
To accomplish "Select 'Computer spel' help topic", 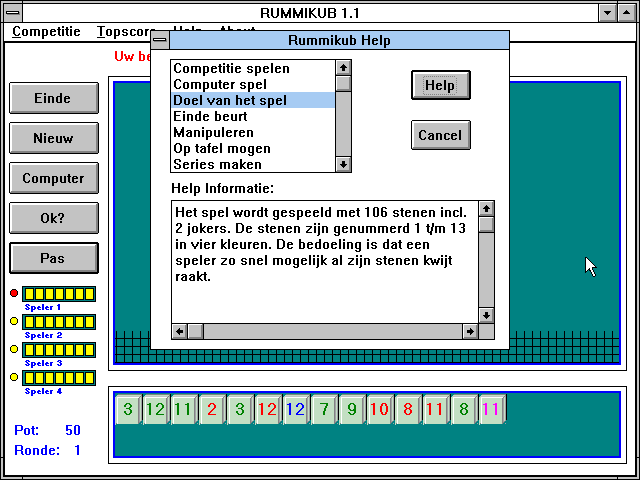I will pos(253,84).
